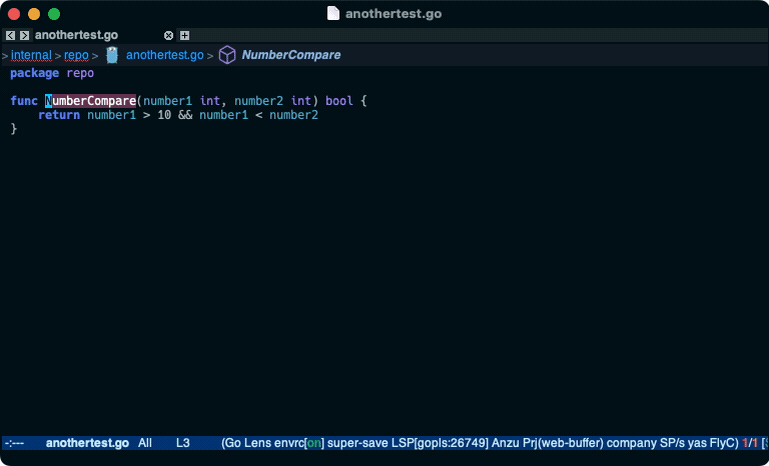
Task: Click FlyC flycheck indicator in mode line
Action: pyautogui.click(x=724, y=443)
